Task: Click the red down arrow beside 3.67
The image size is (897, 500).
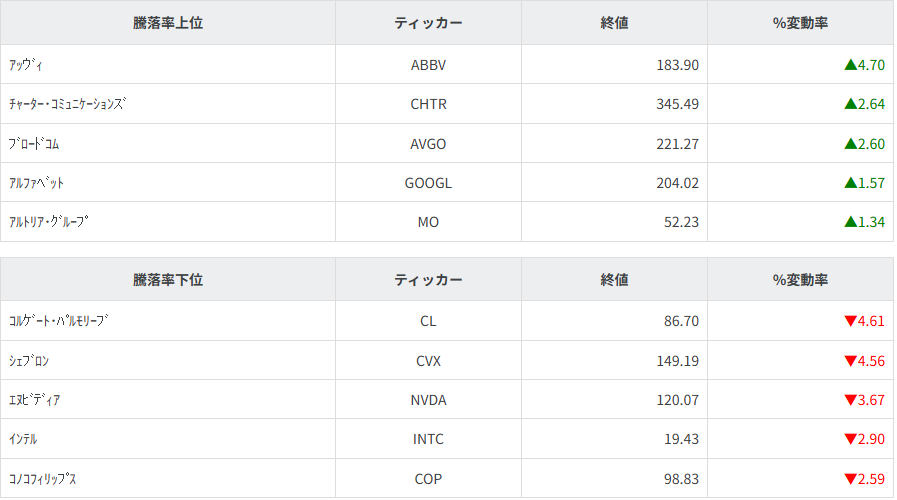Action: (850, 400)
